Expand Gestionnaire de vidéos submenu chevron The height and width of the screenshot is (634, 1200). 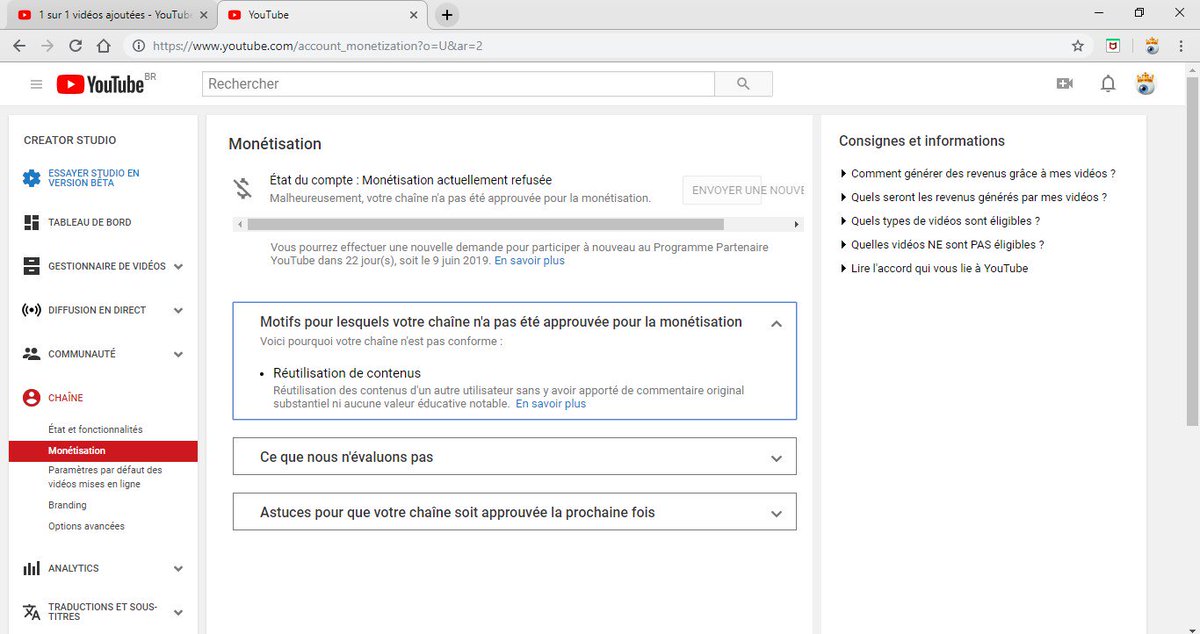tap(178, 267)
